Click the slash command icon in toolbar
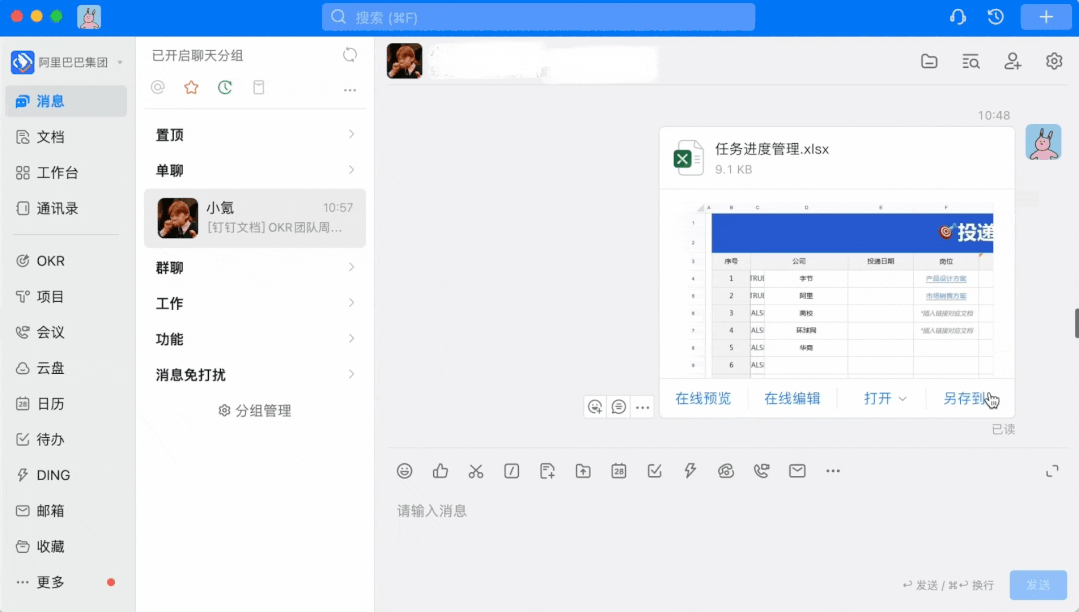This screenshot has width=1079, height=612. (511, 471)
